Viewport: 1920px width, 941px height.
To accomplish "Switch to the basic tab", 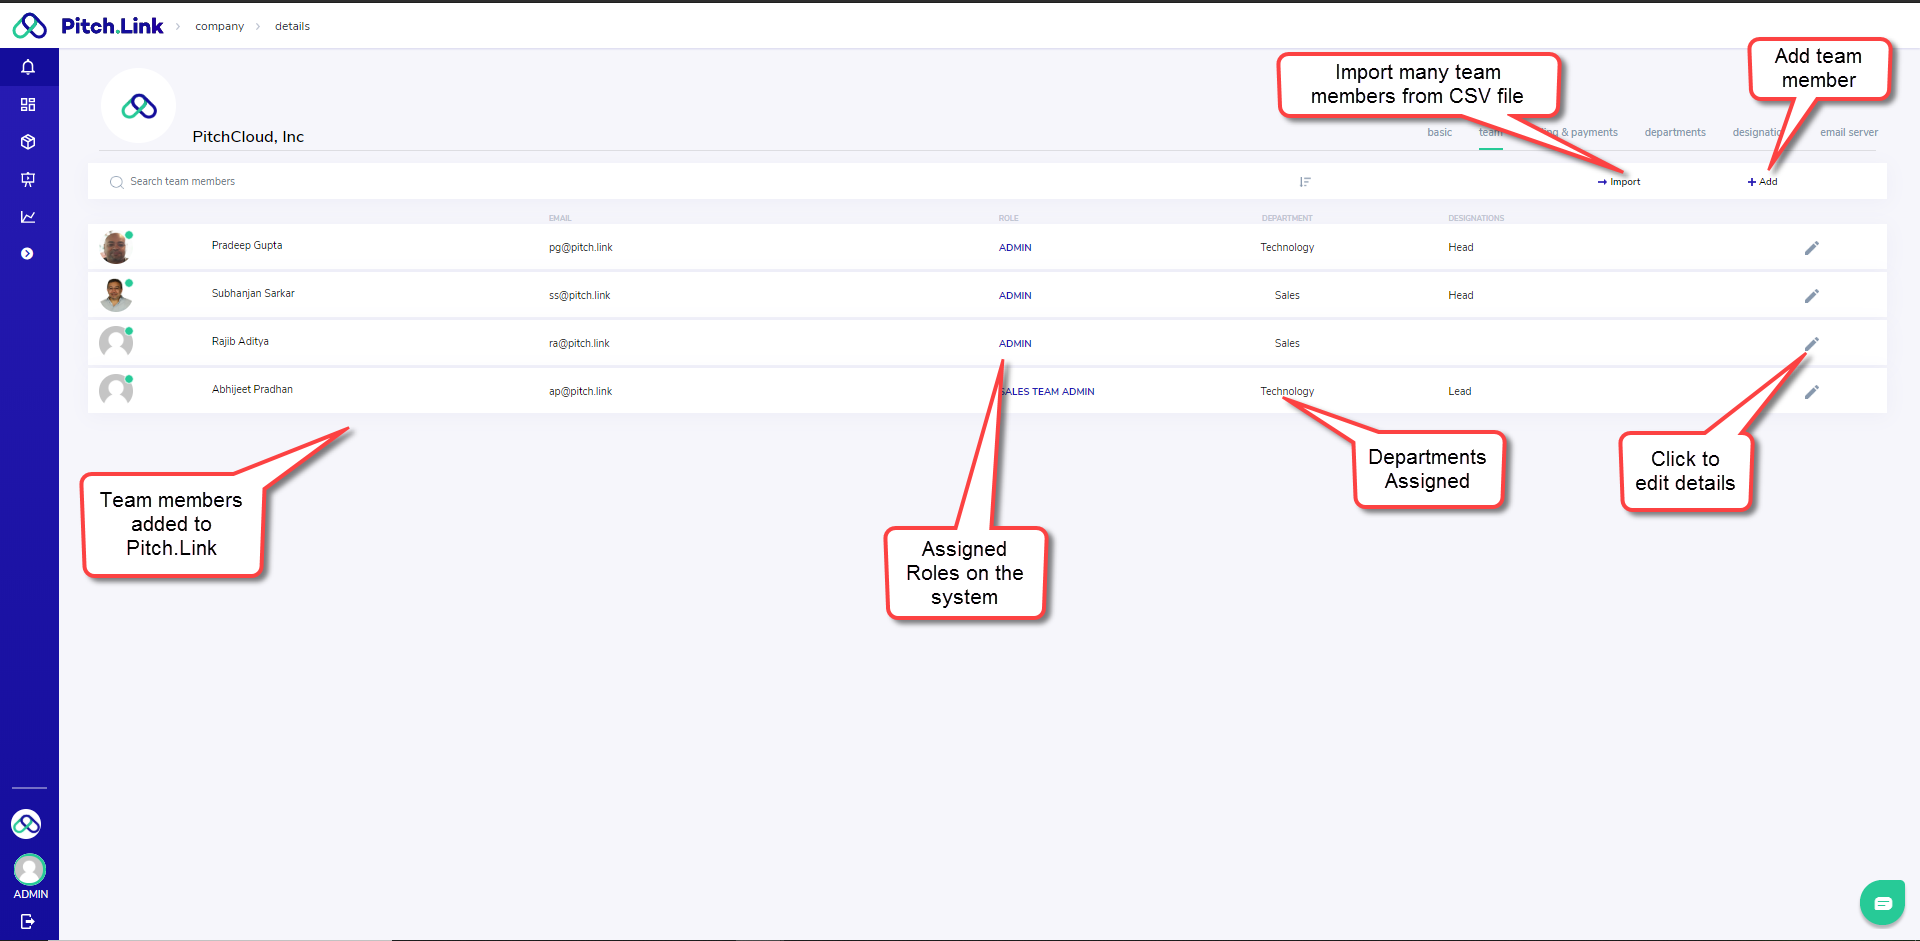I will point(1439,132).
